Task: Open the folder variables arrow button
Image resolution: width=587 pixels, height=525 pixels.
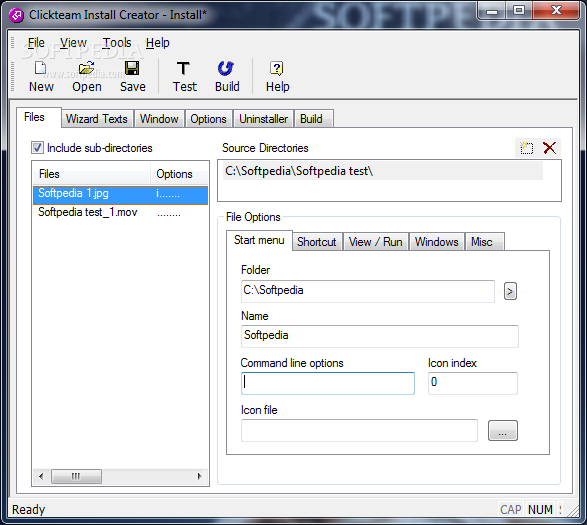Action: pos(510,291)
